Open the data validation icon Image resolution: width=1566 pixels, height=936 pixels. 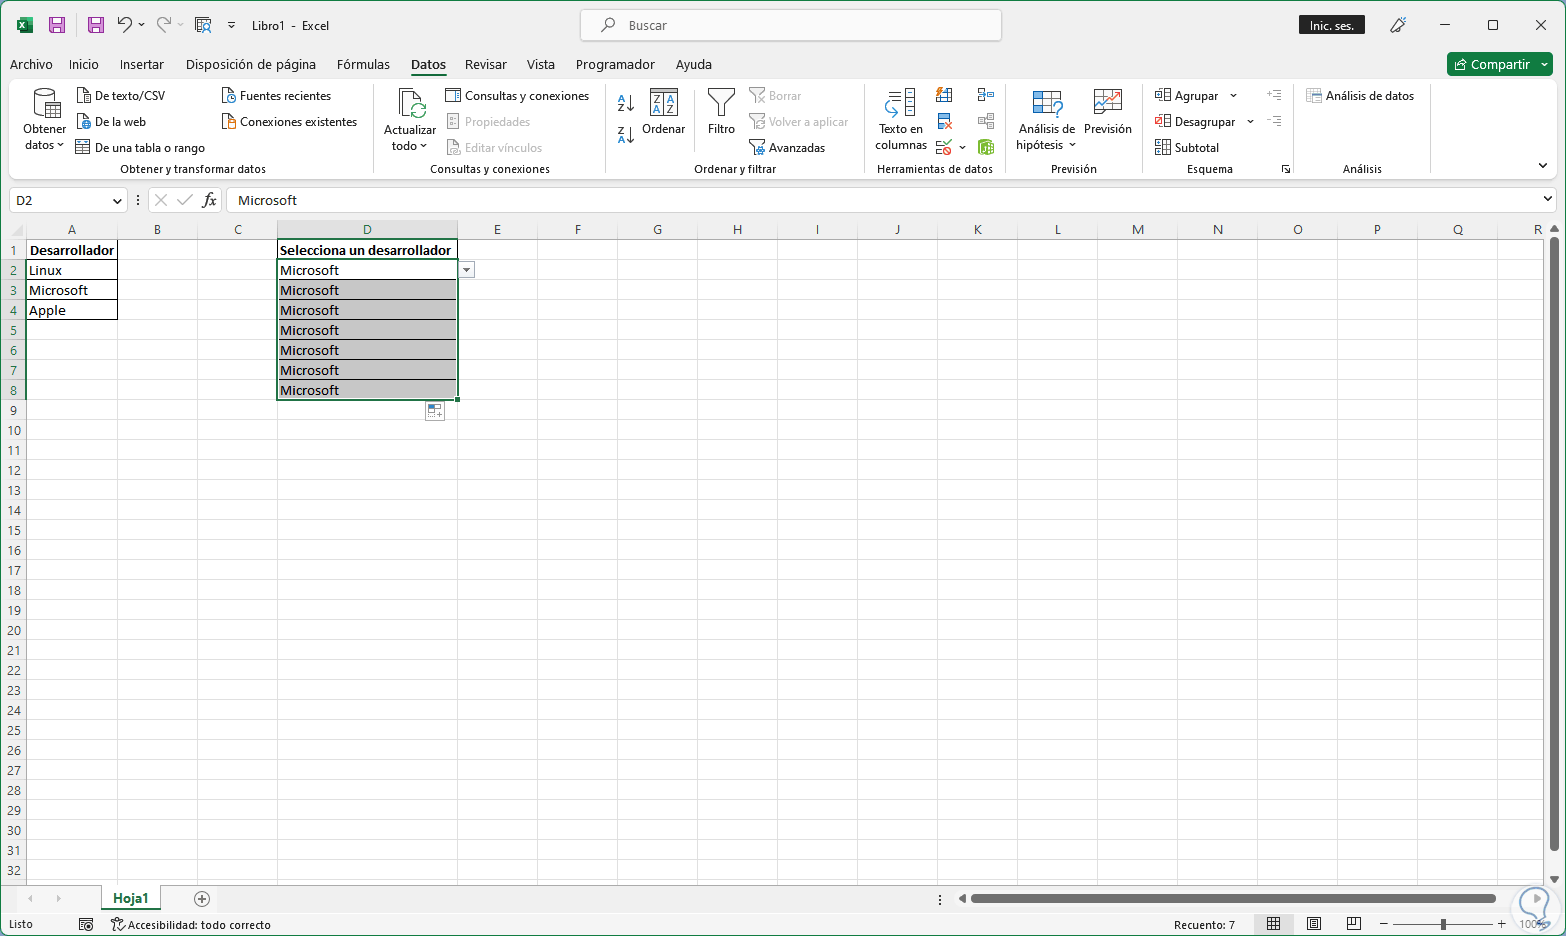point(944,148)
